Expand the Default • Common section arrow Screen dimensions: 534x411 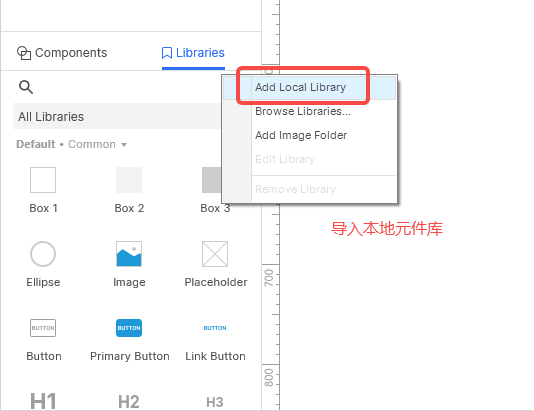(x=124, y=145)
